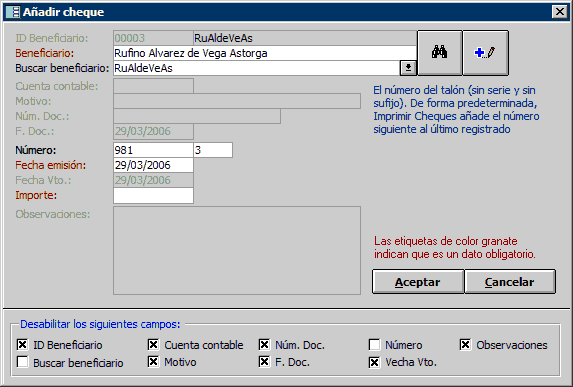Click the disabled Motivo field
573x387 pixels.
coord(237,101)
